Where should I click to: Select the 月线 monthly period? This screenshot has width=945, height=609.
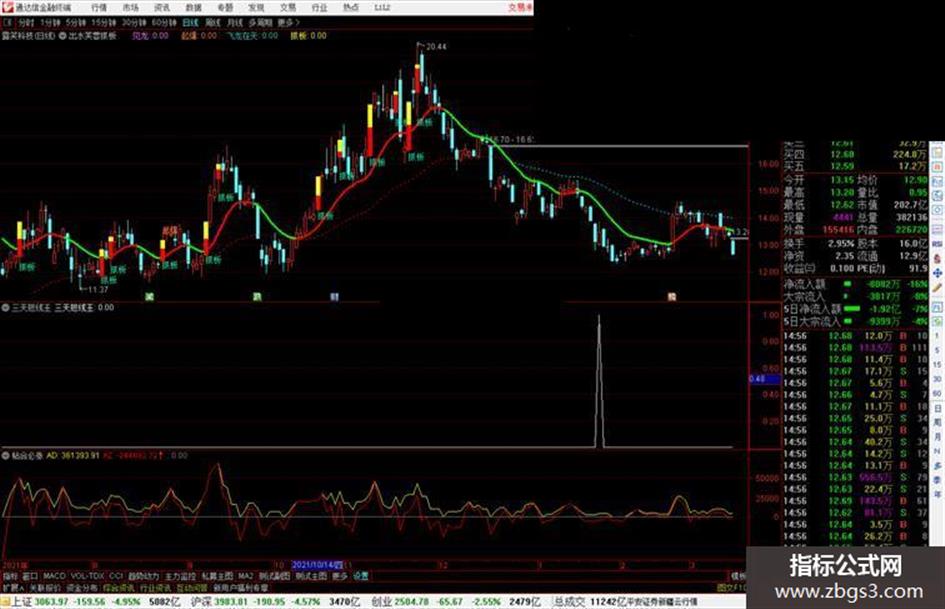pos(234,23)
